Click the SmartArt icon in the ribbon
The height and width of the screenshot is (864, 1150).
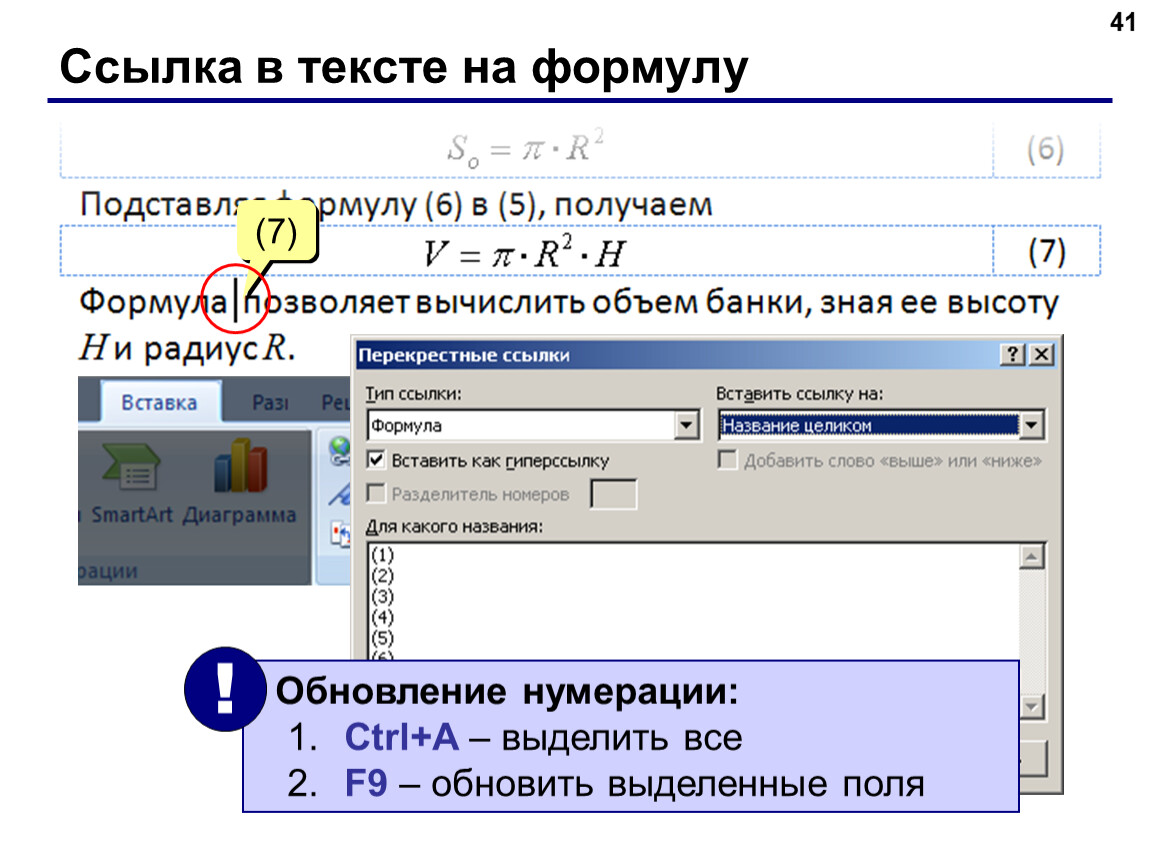131,467
